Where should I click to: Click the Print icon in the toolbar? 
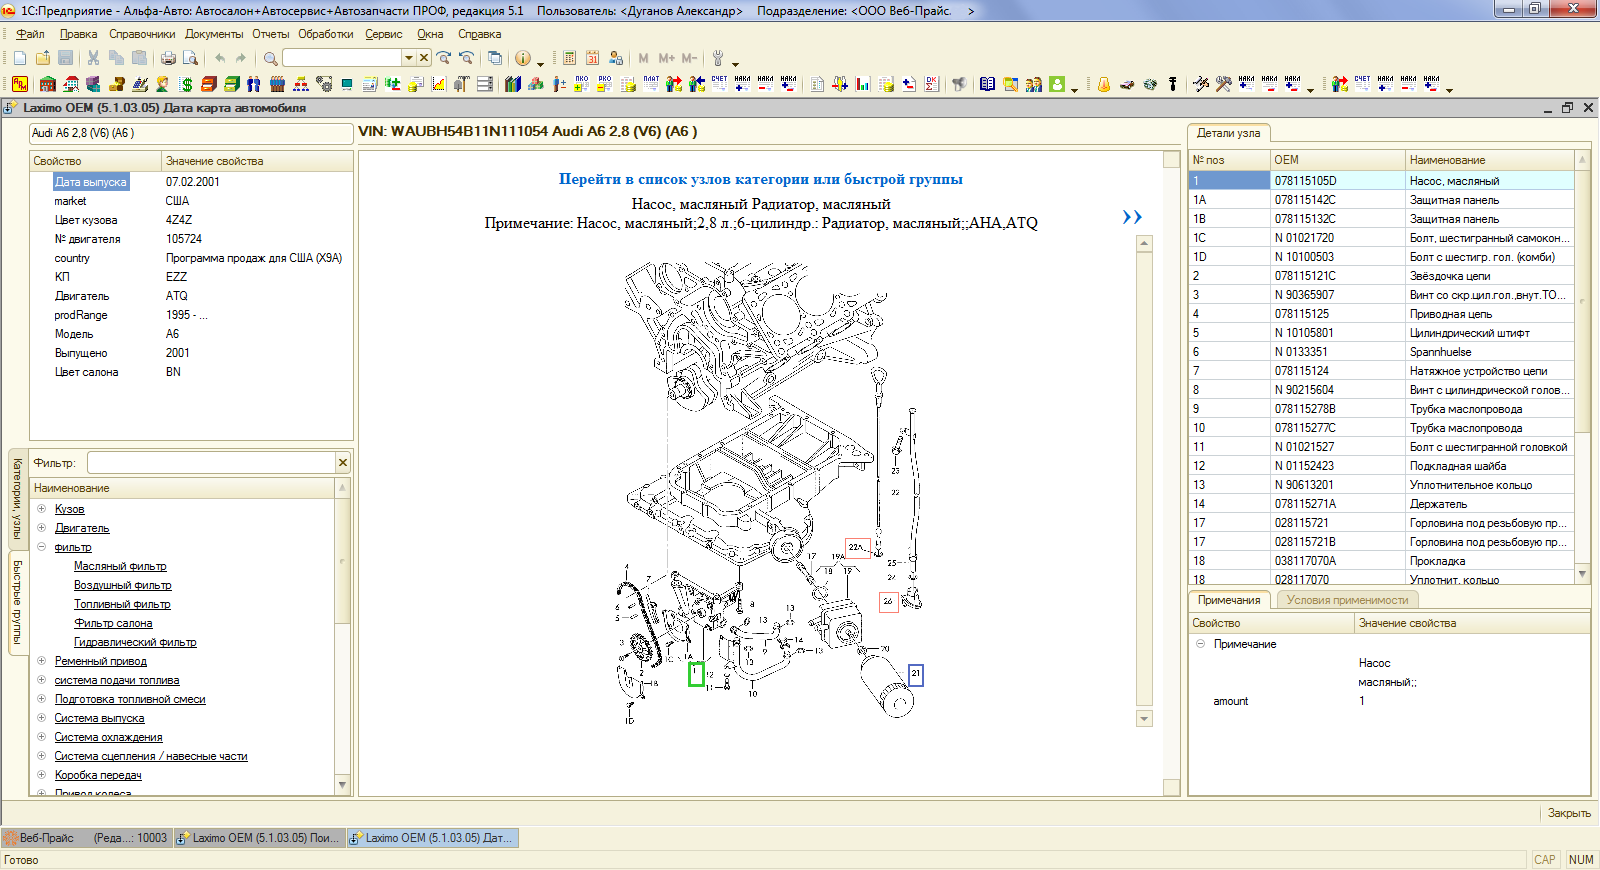point(168,58)
